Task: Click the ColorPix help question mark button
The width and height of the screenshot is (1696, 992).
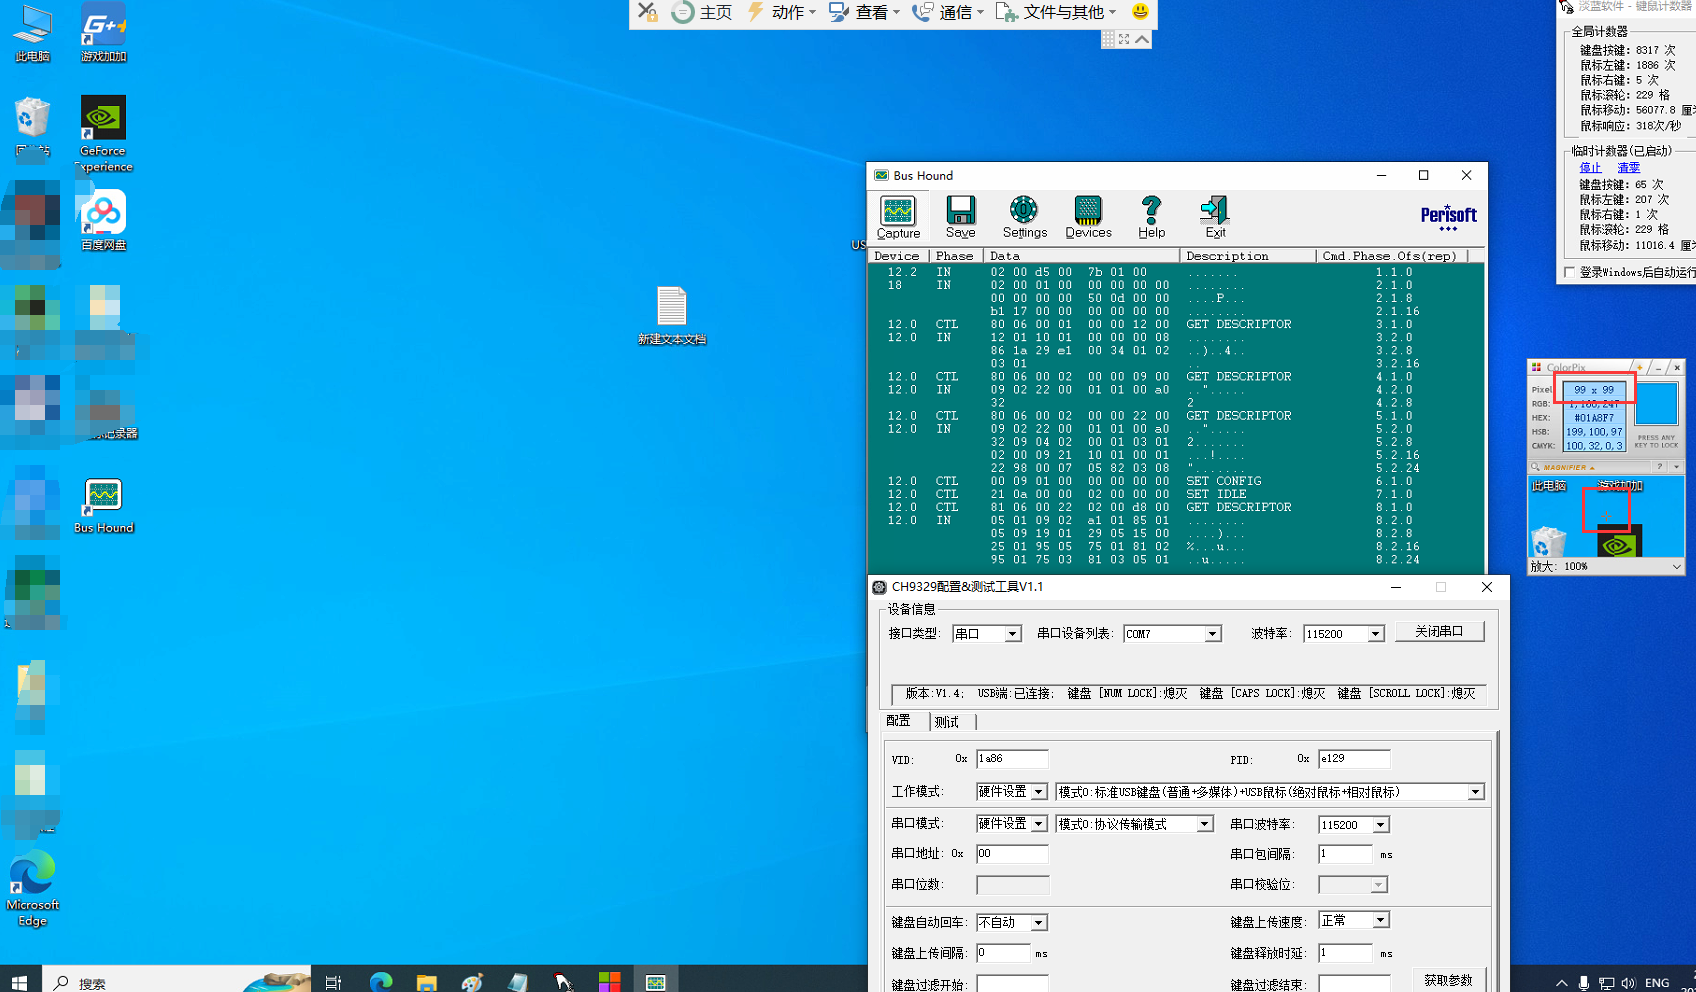Action: click(x=1660, y=467)
